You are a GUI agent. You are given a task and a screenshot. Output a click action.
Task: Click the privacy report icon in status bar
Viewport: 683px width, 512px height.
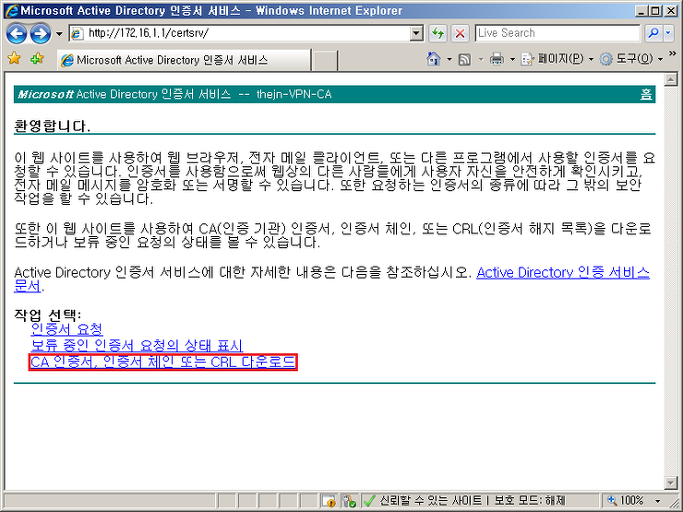(x=330, y=502)
